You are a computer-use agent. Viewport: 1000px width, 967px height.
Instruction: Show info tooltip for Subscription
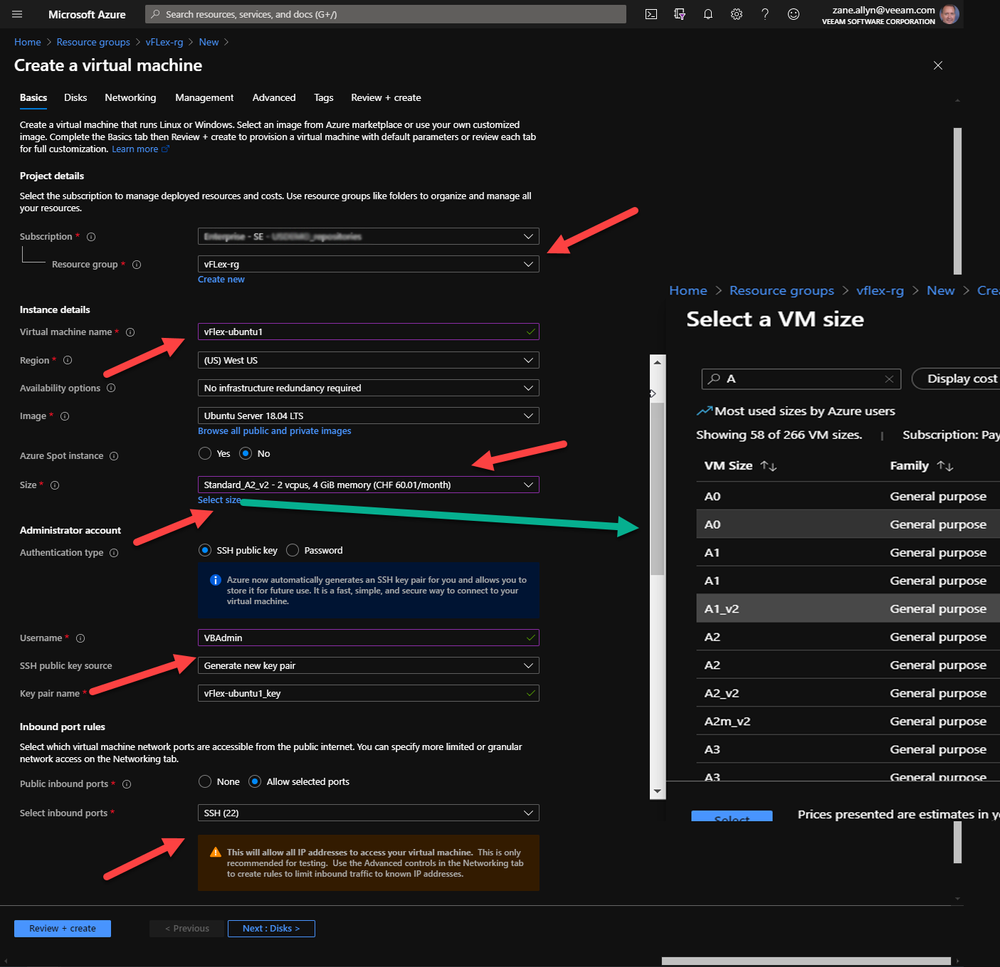91,237
